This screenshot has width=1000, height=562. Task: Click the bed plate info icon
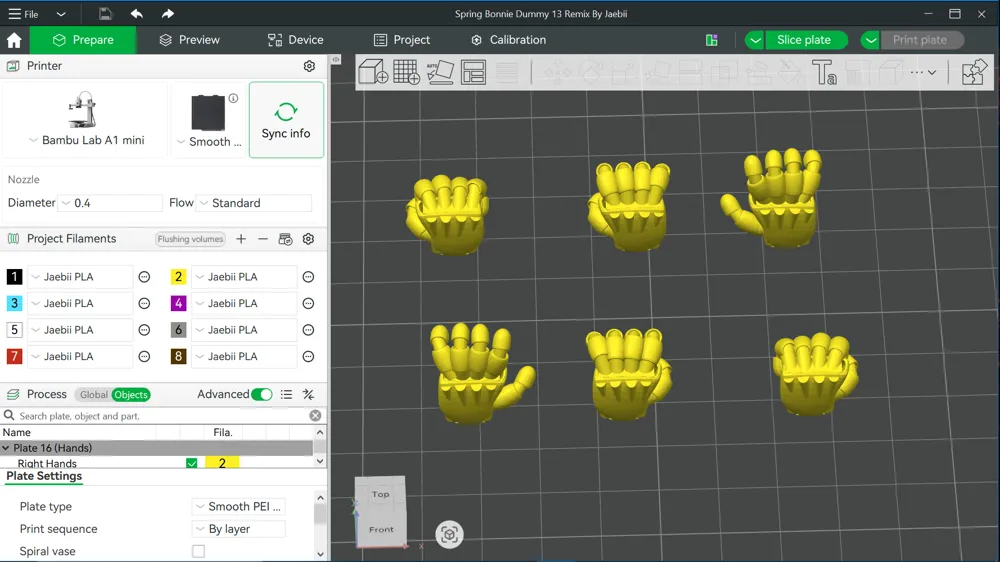pyautogui.click(x=233, y=98)
